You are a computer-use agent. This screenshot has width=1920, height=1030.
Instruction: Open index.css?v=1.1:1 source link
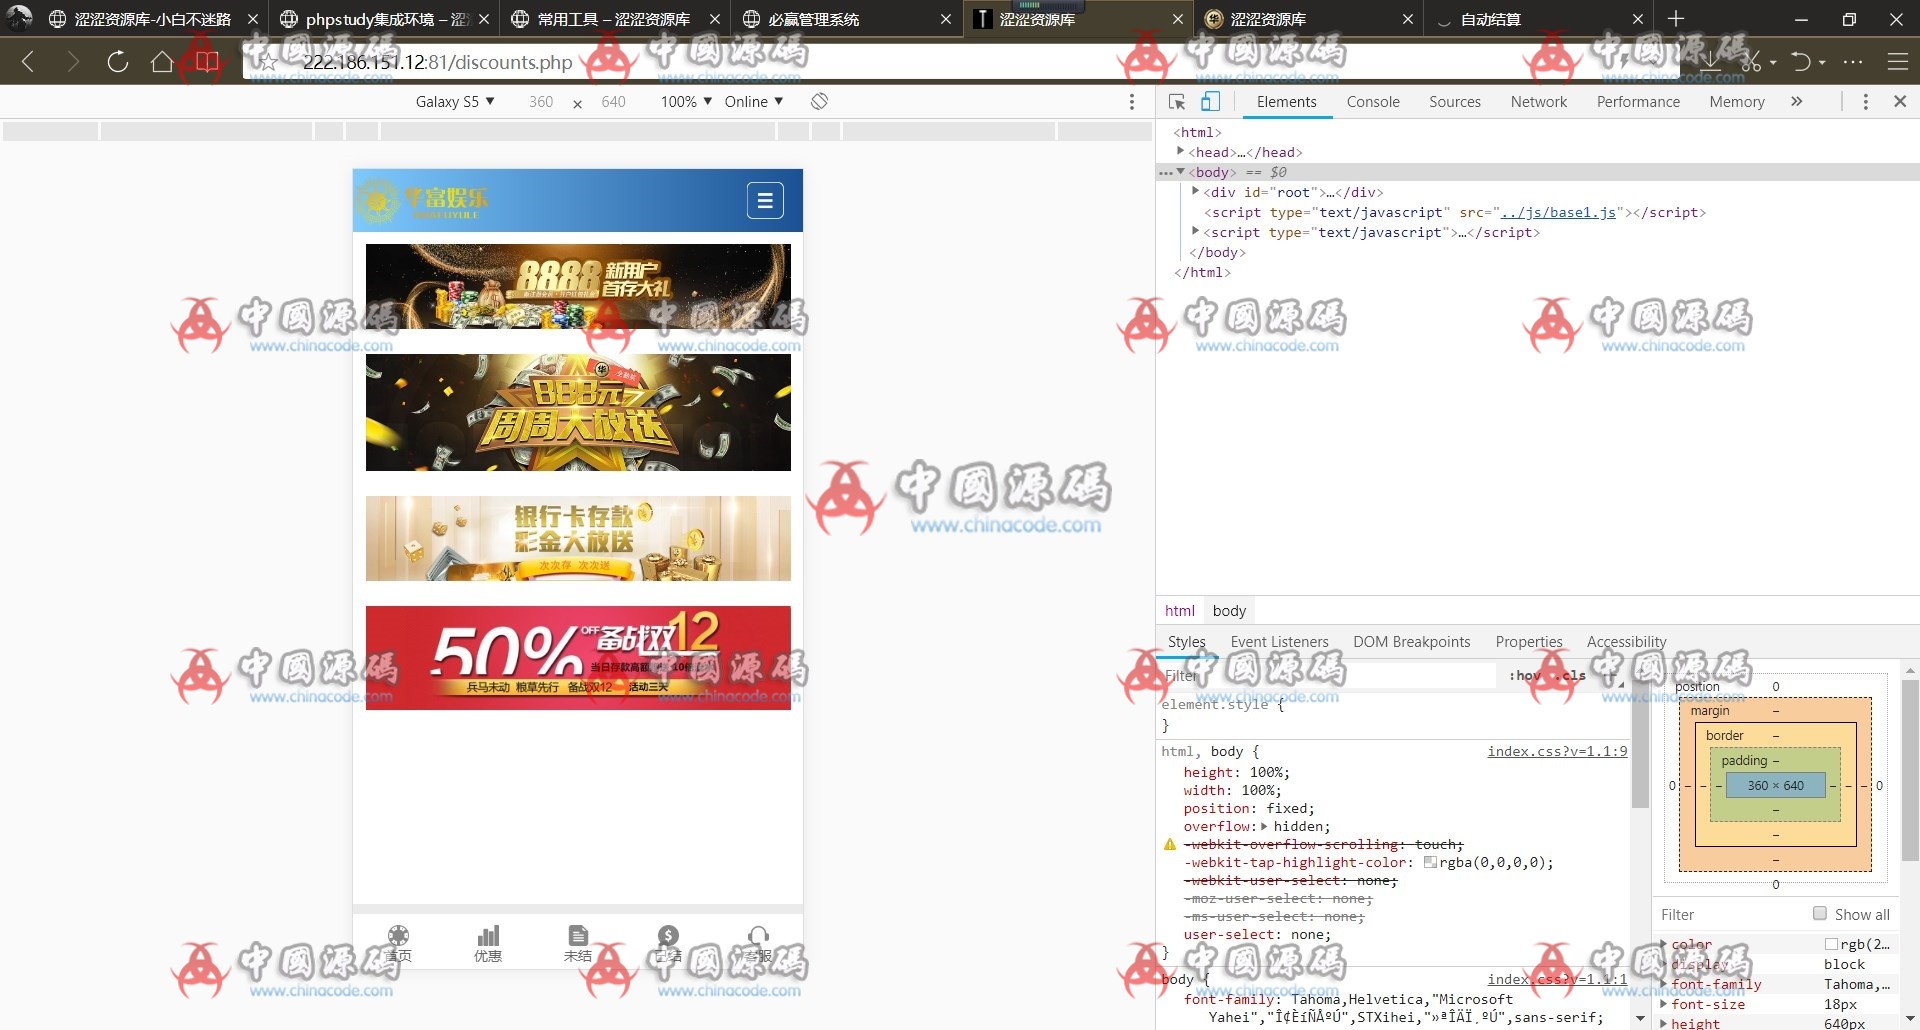[x=1557, y=979]
